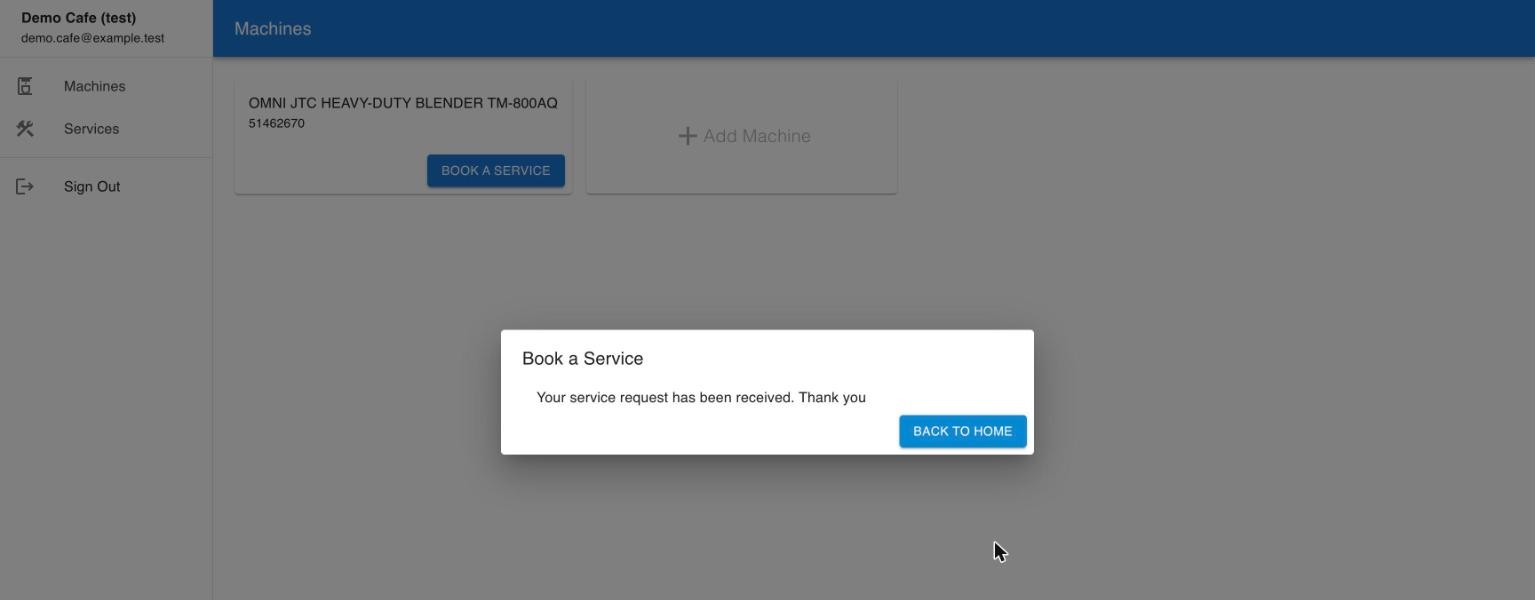The image size is (1535, 600).
Task: Click the plus icon on Add Machine
Action: click(687, 136)
